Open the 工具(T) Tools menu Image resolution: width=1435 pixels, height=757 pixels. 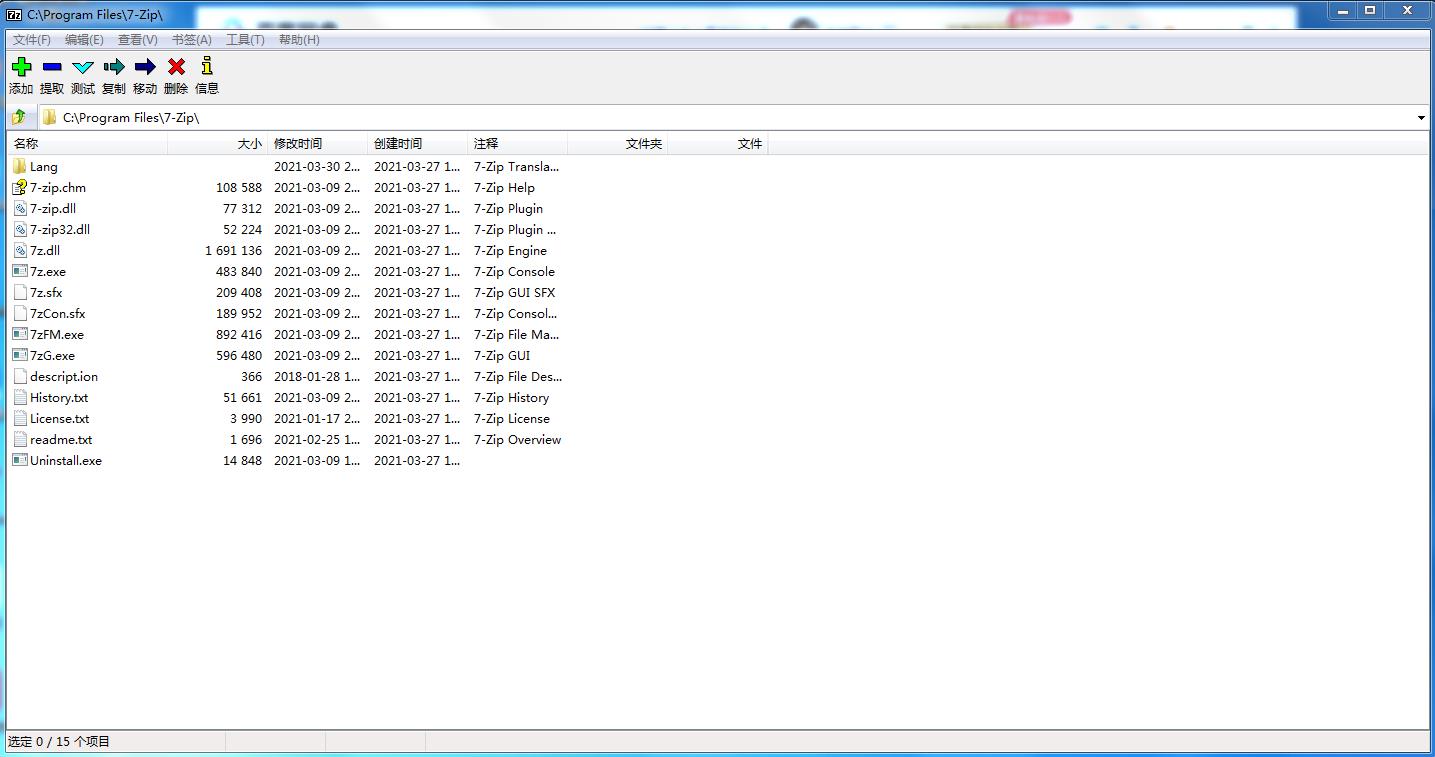(x=245, y=40)
